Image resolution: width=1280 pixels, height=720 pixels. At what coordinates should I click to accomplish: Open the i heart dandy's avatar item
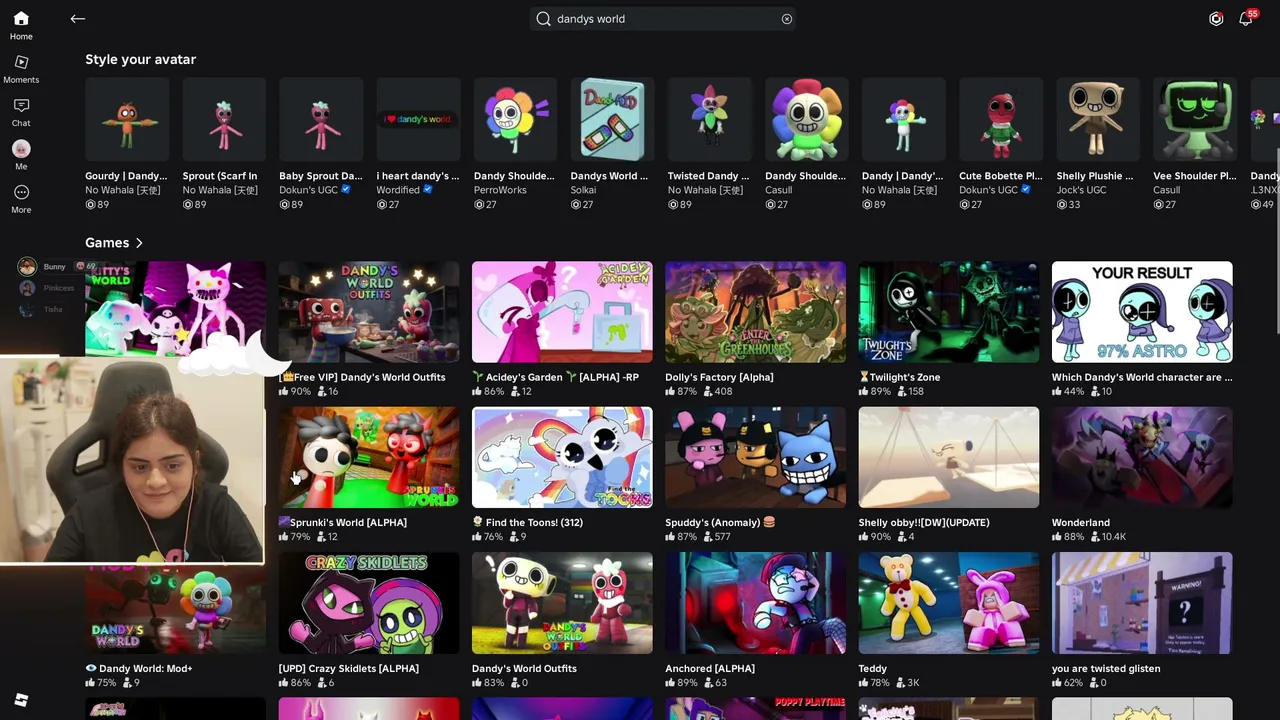pos(418,120)
